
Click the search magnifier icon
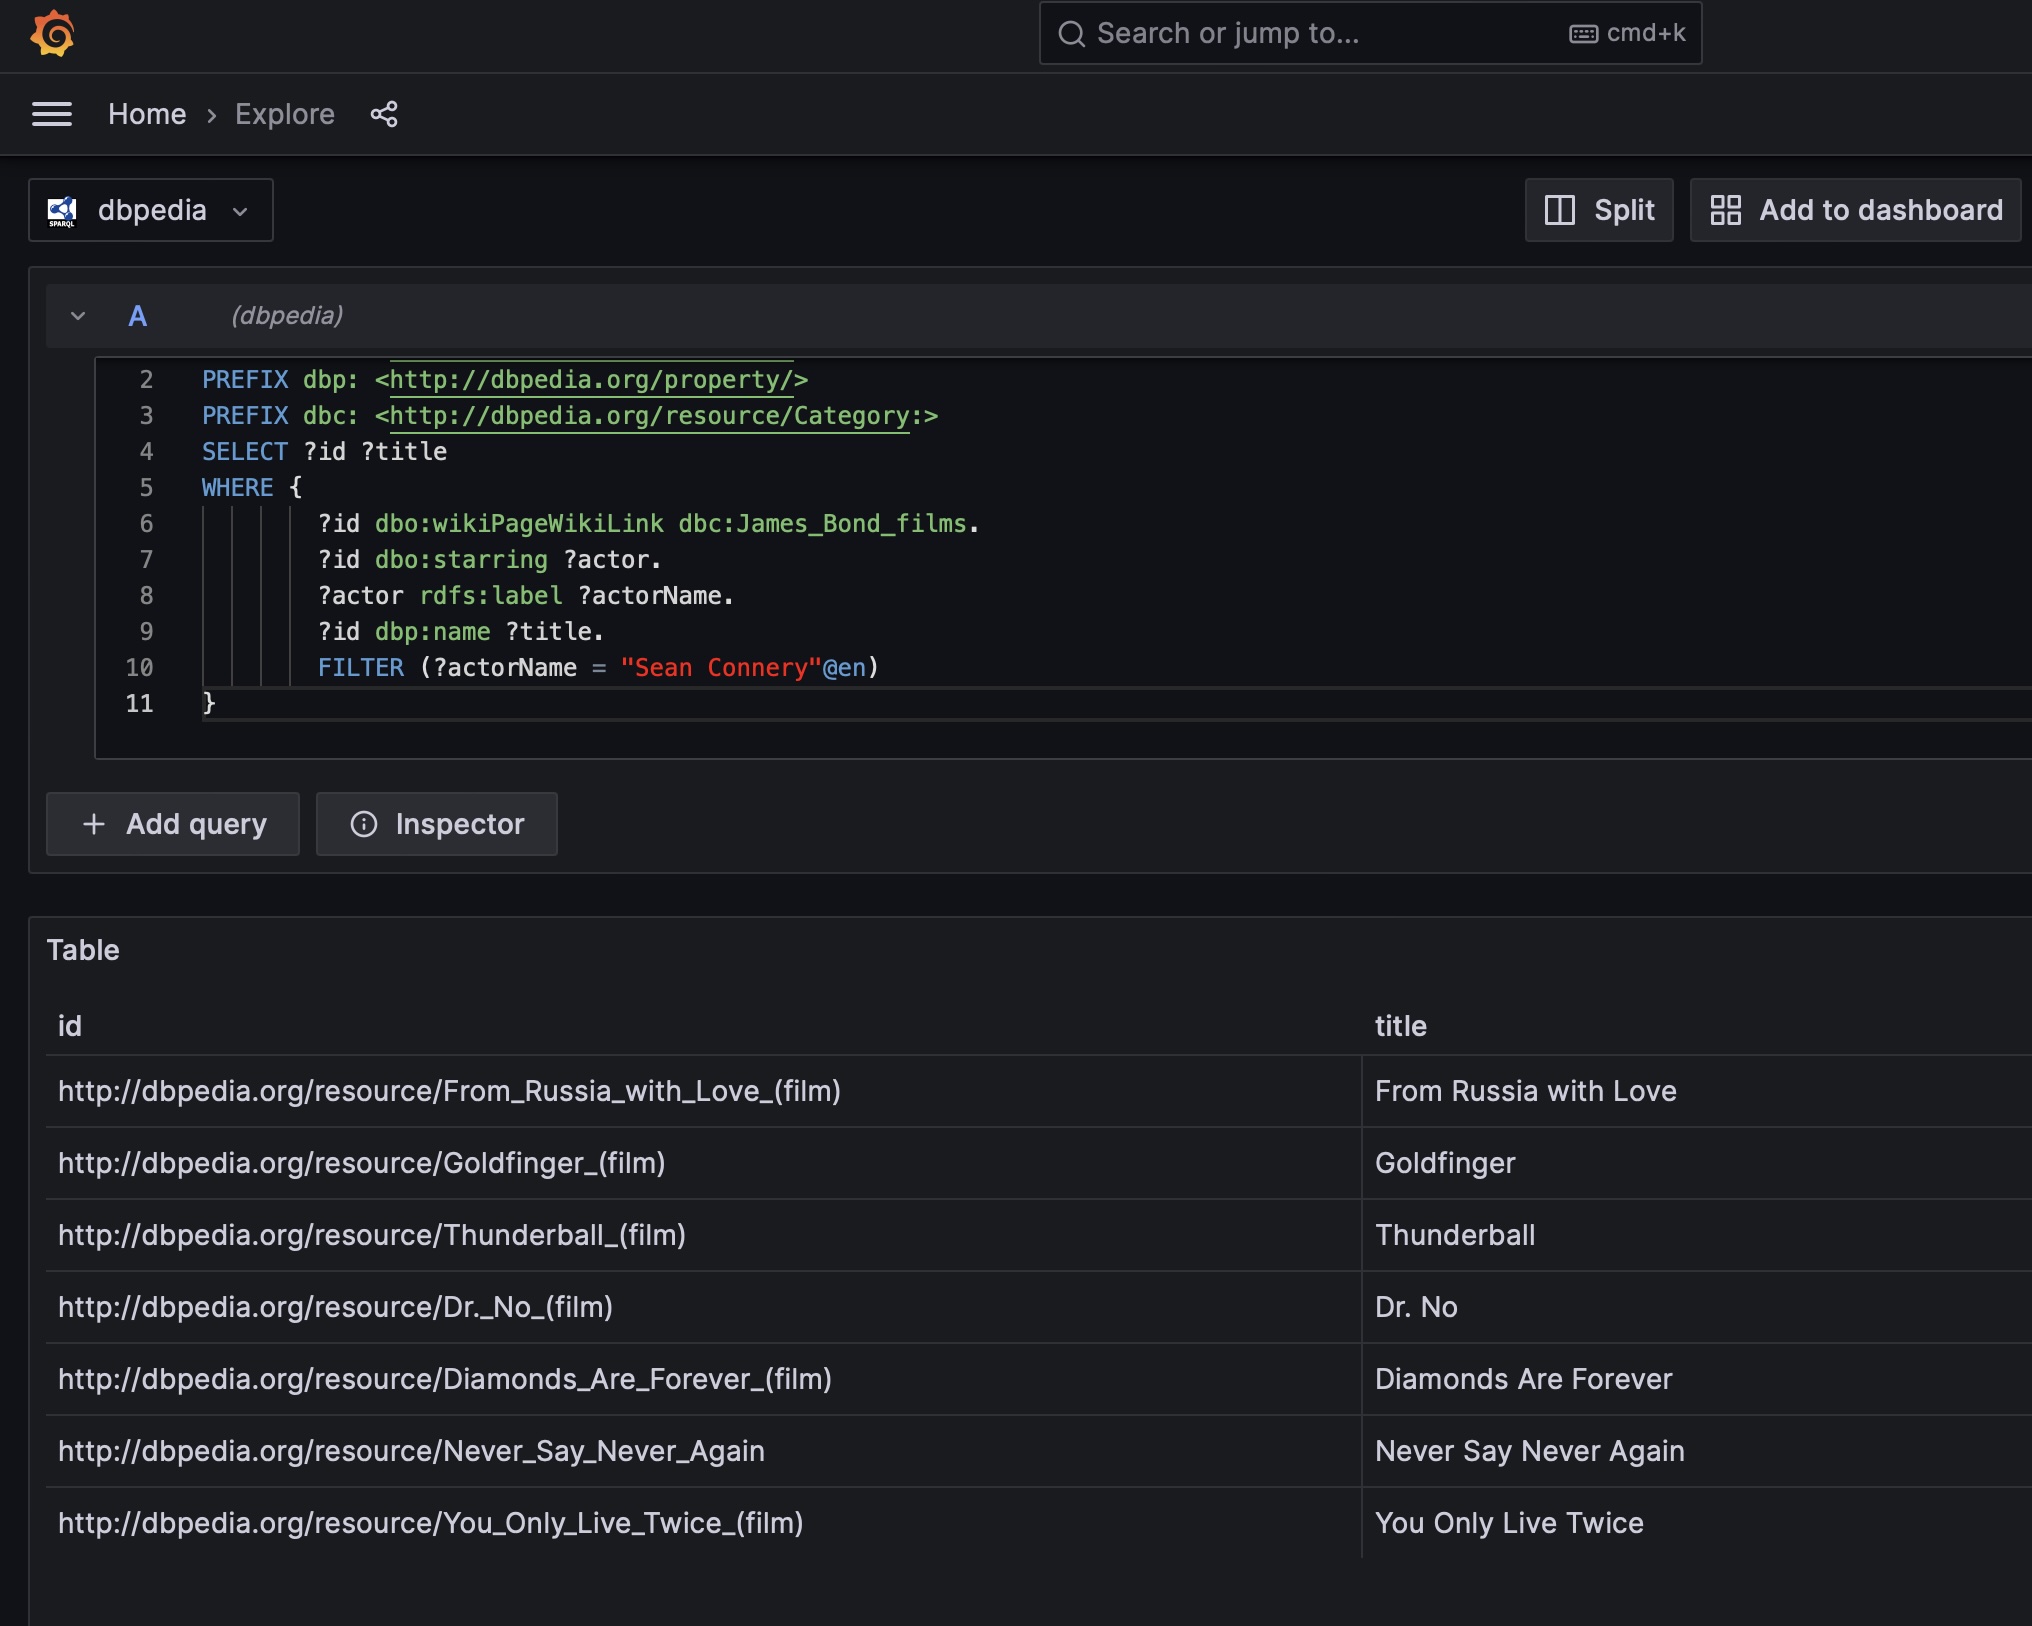point(1071,34)
